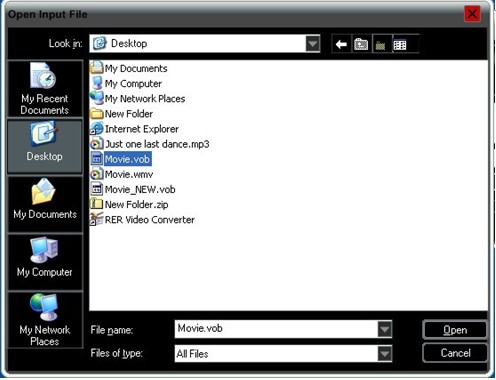The width and height of the screenshot is (496, 380).
Task: Click the RER Video Converter shortcut icon
Action: [x=97, y=219]
